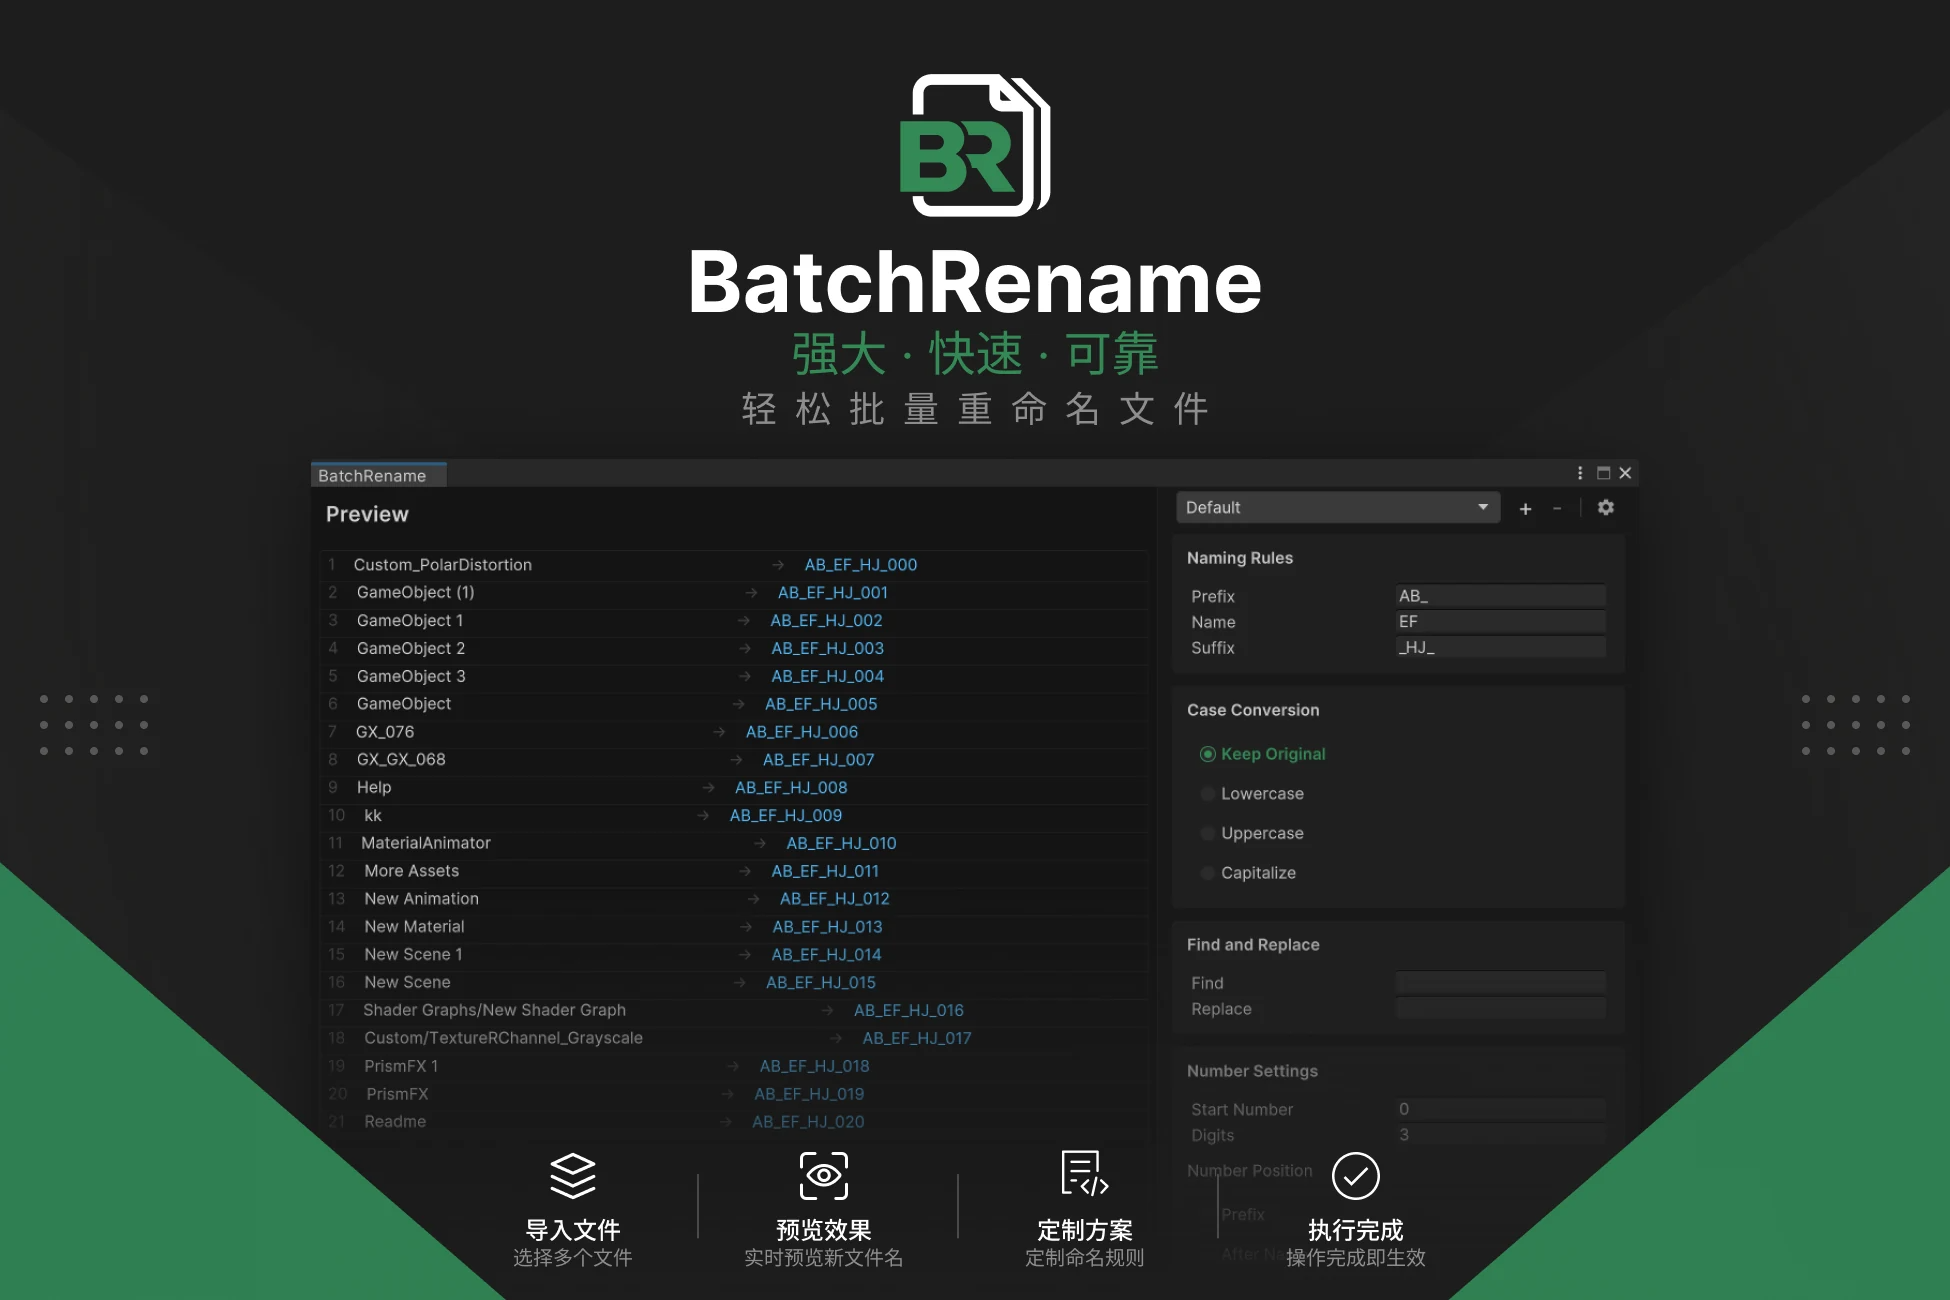This screenshot has width=1950, height=1300.
Task: Click the 预览效果 label
Action: pos(824,1230)
